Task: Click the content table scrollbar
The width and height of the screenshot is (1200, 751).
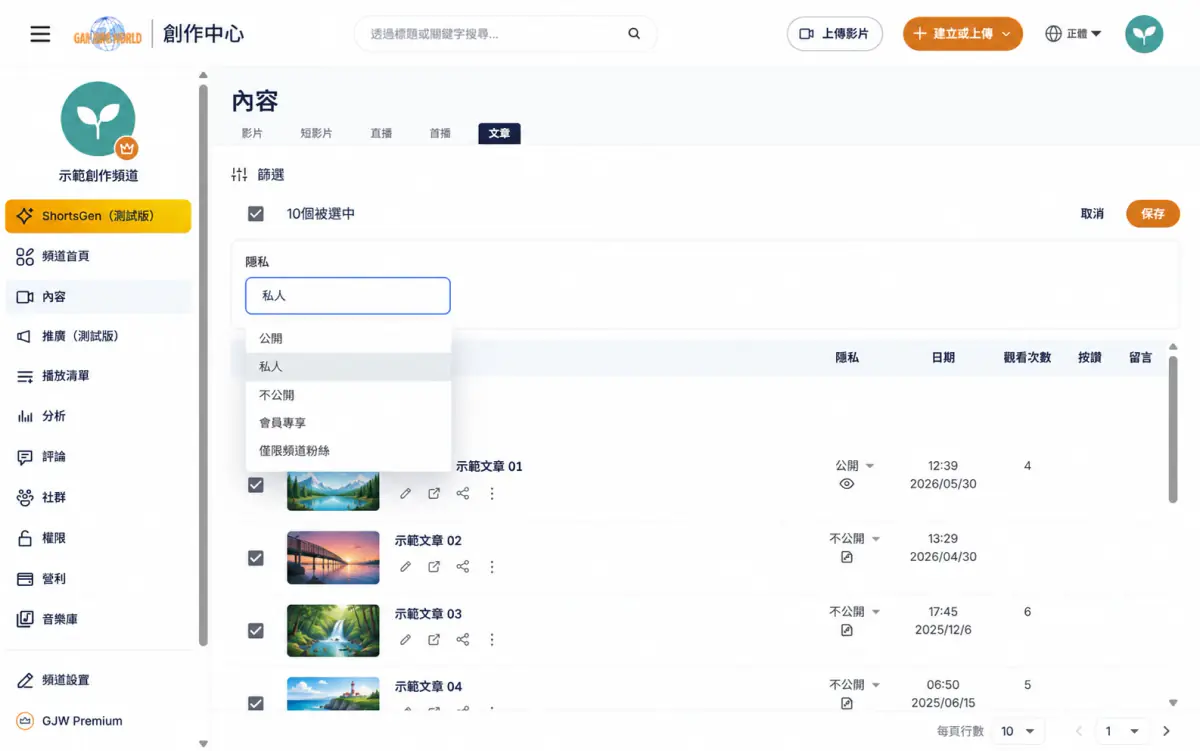Action: coord(1173,430)
